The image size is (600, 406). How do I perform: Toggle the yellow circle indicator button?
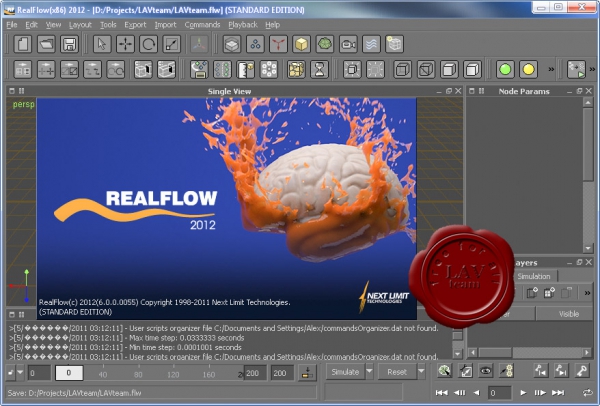(x=528, y=70)
